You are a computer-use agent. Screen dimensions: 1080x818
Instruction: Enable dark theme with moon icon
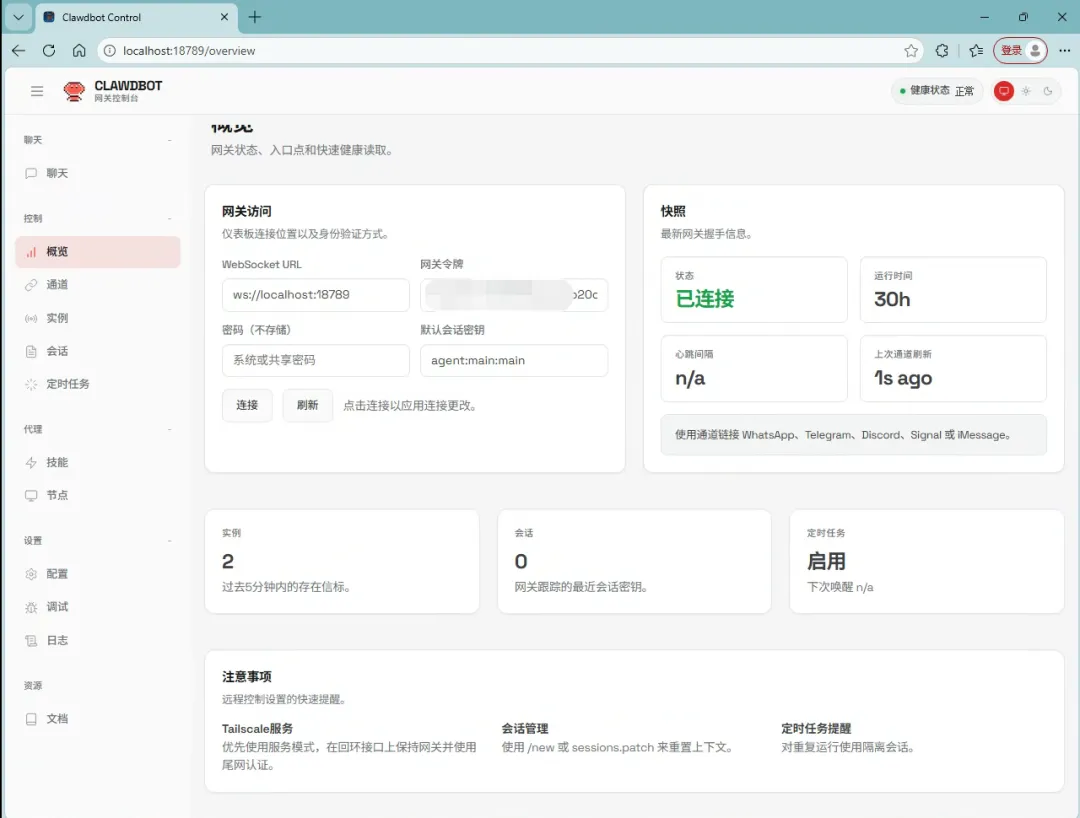coord(1048,91)
